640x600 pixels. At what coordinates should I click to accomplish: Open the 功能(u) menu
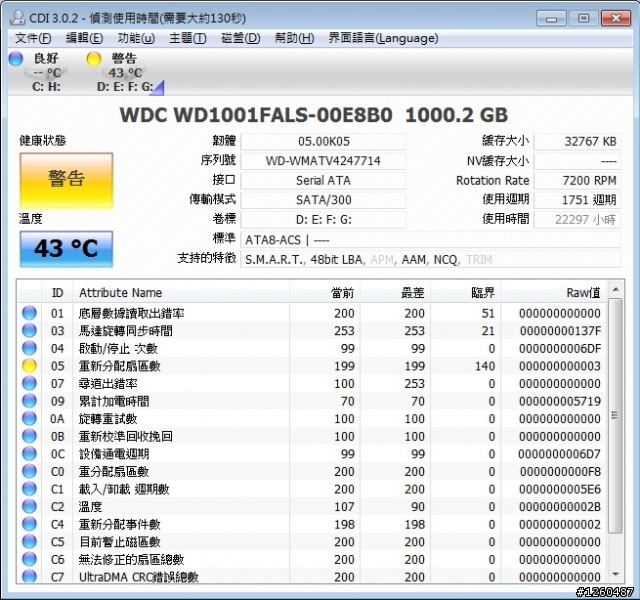click(x=136, y=38)
